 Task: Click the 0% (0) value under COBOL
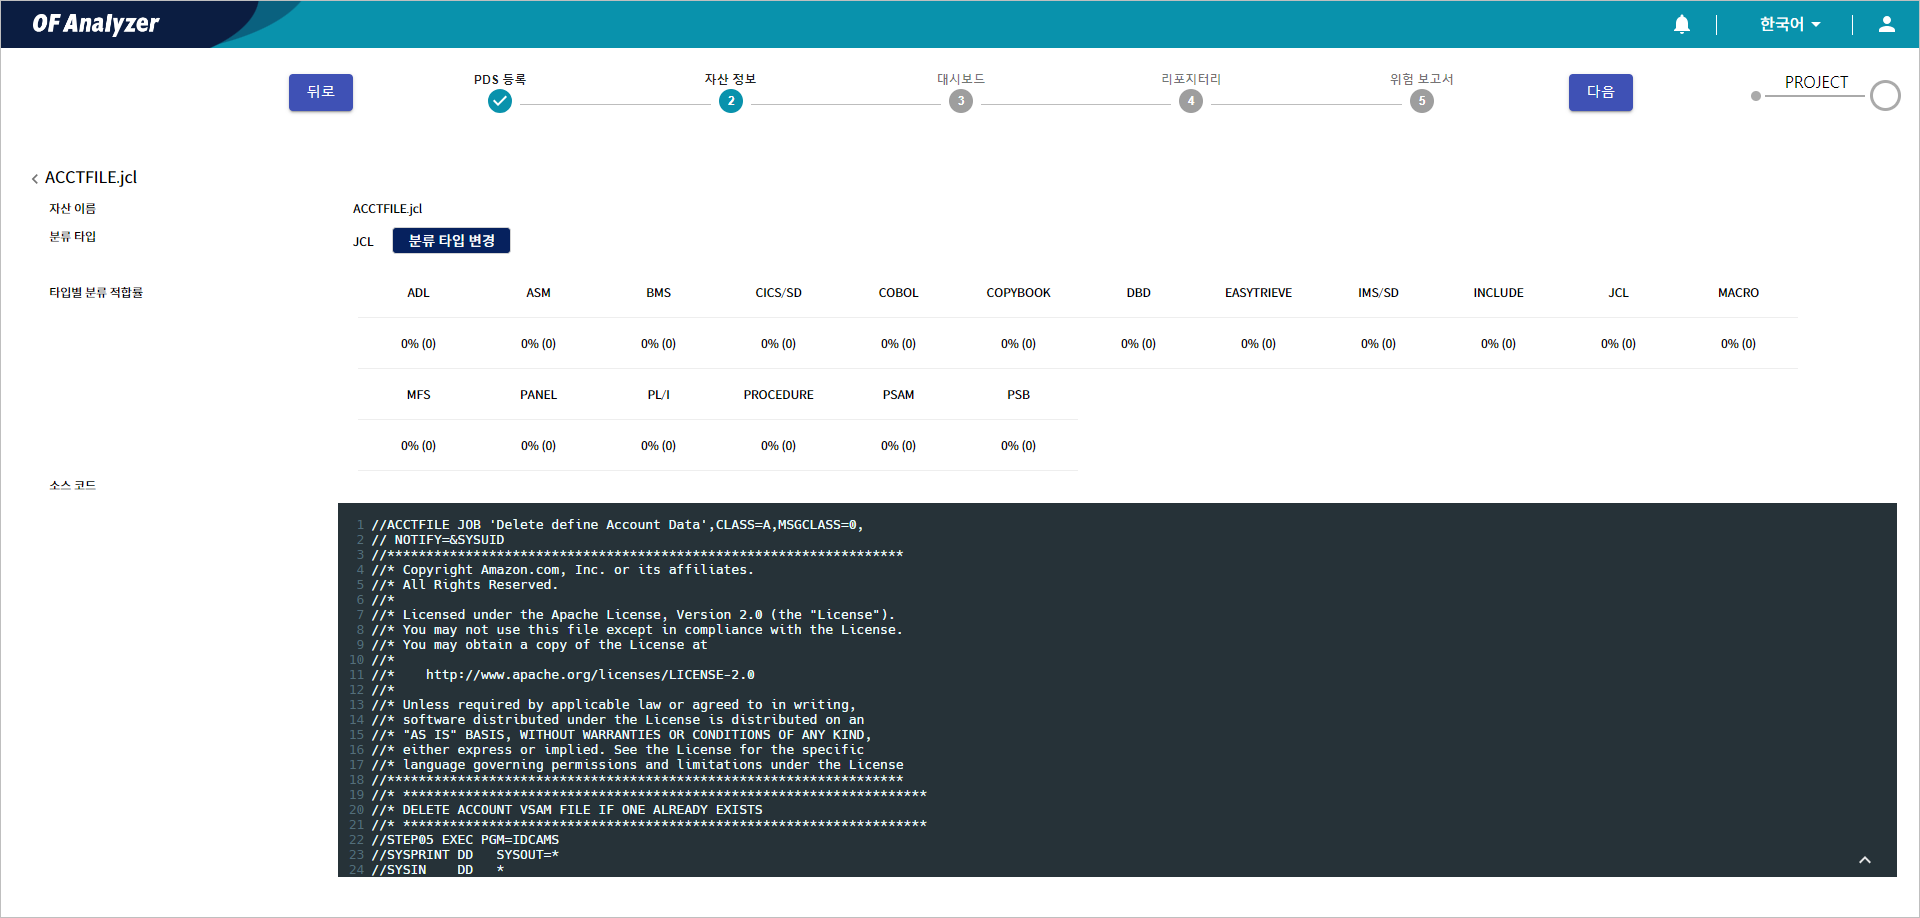pos(898,344)
